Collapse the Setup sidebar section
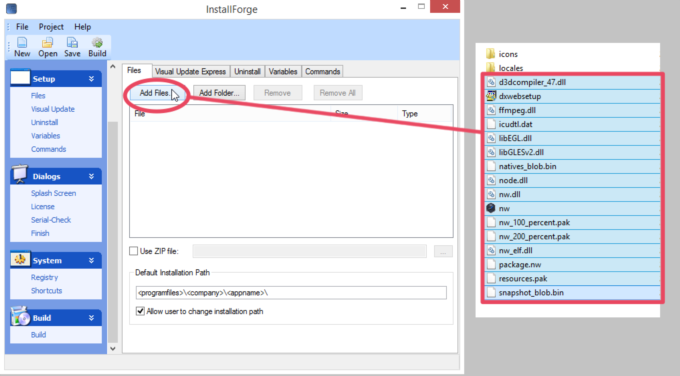The width and height of the screenshot is (680, 376). (x=92, y=78)
